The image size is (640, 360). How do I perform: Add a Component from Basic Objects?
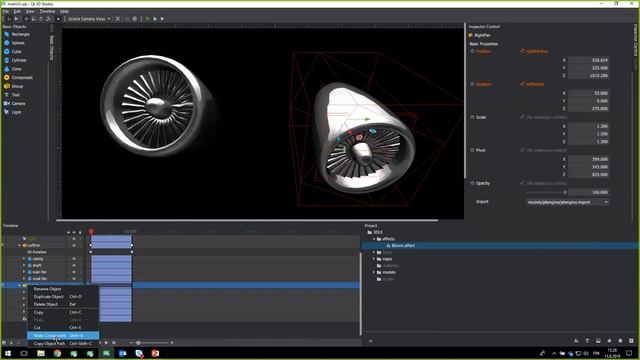click(18, 78)
